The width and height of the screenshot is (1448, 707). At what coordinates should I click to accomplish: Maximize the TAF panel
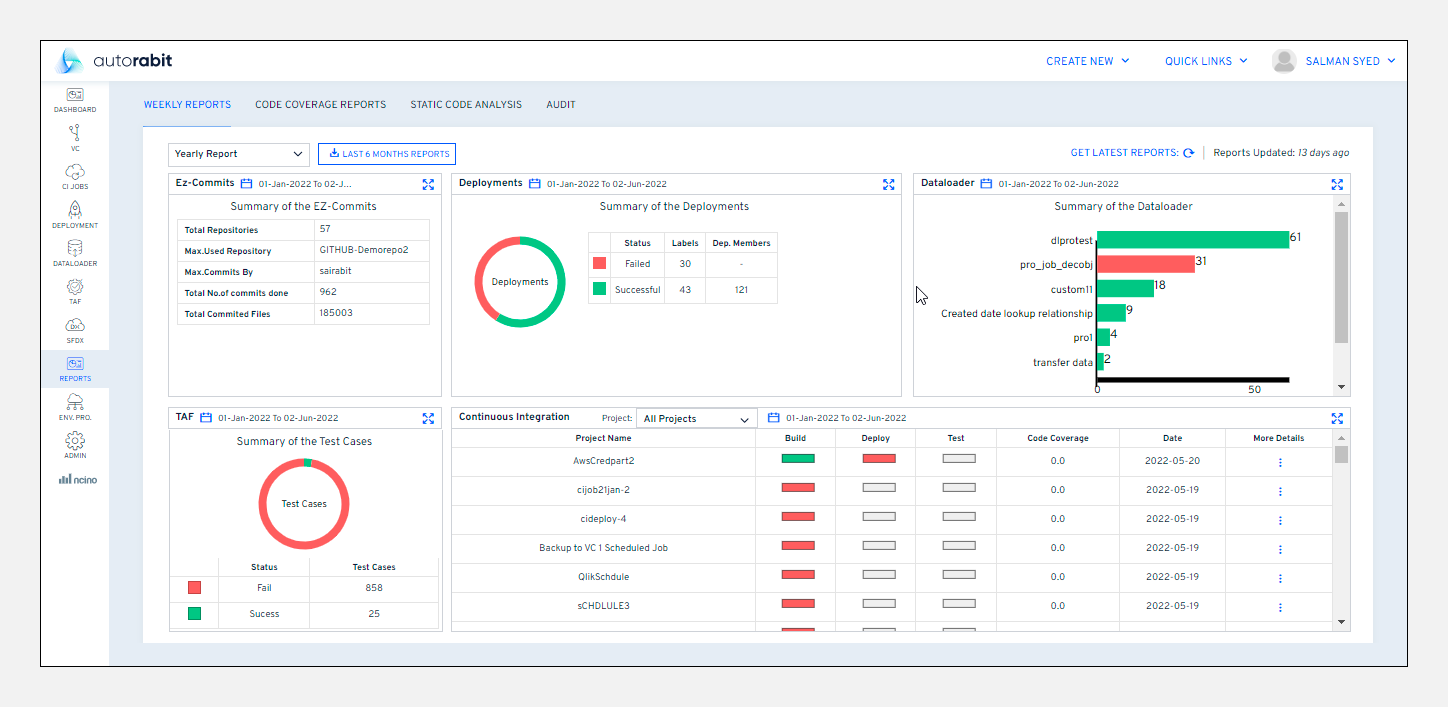pos(428,418)
